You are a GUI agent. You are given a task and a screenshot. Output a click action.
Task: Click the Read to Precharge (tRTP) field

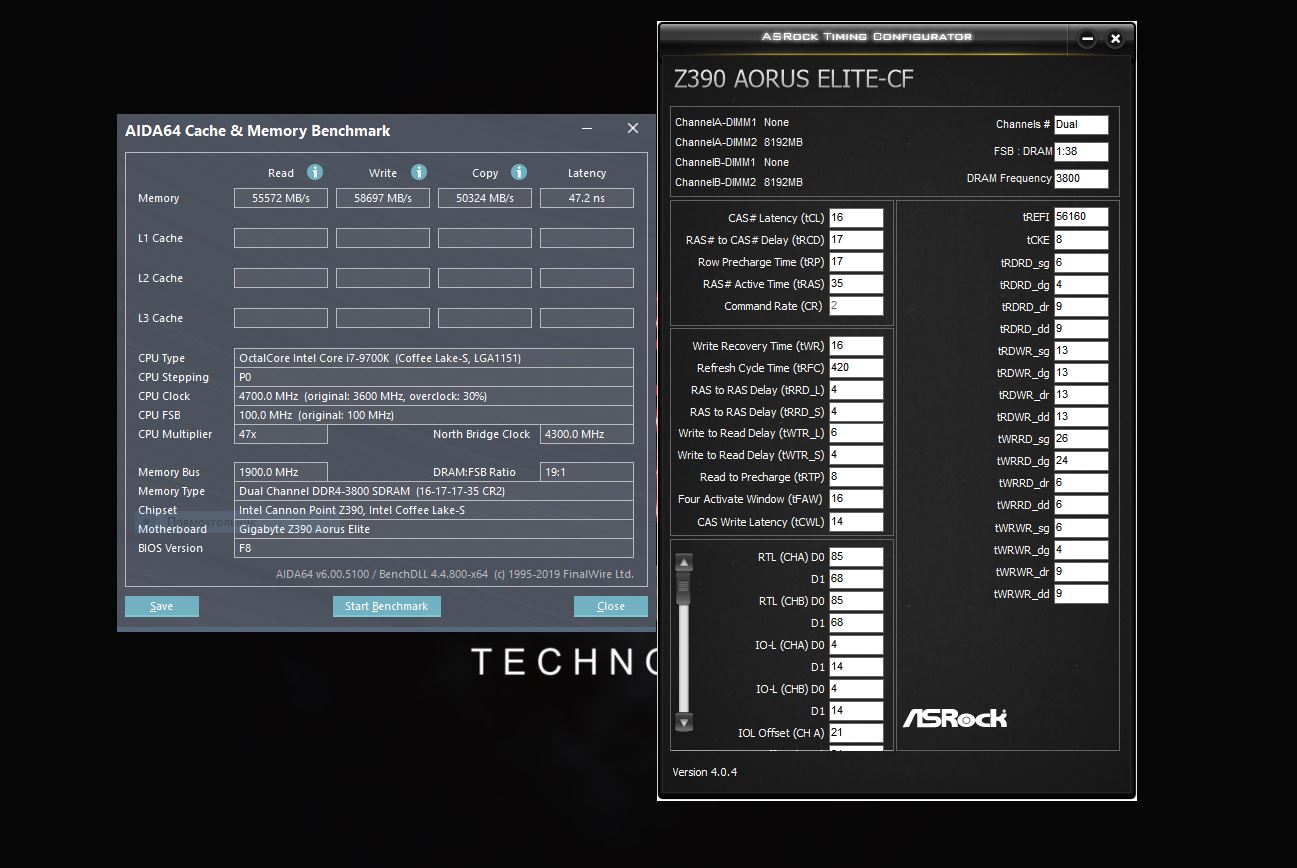coord(856,477)
